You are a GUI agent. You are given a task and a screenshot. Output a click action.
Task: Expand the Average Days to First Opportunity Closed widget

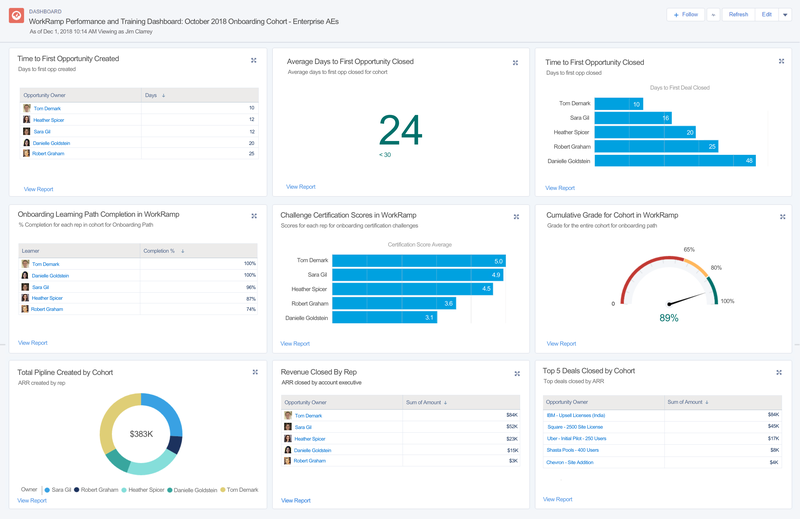point(515,63)
